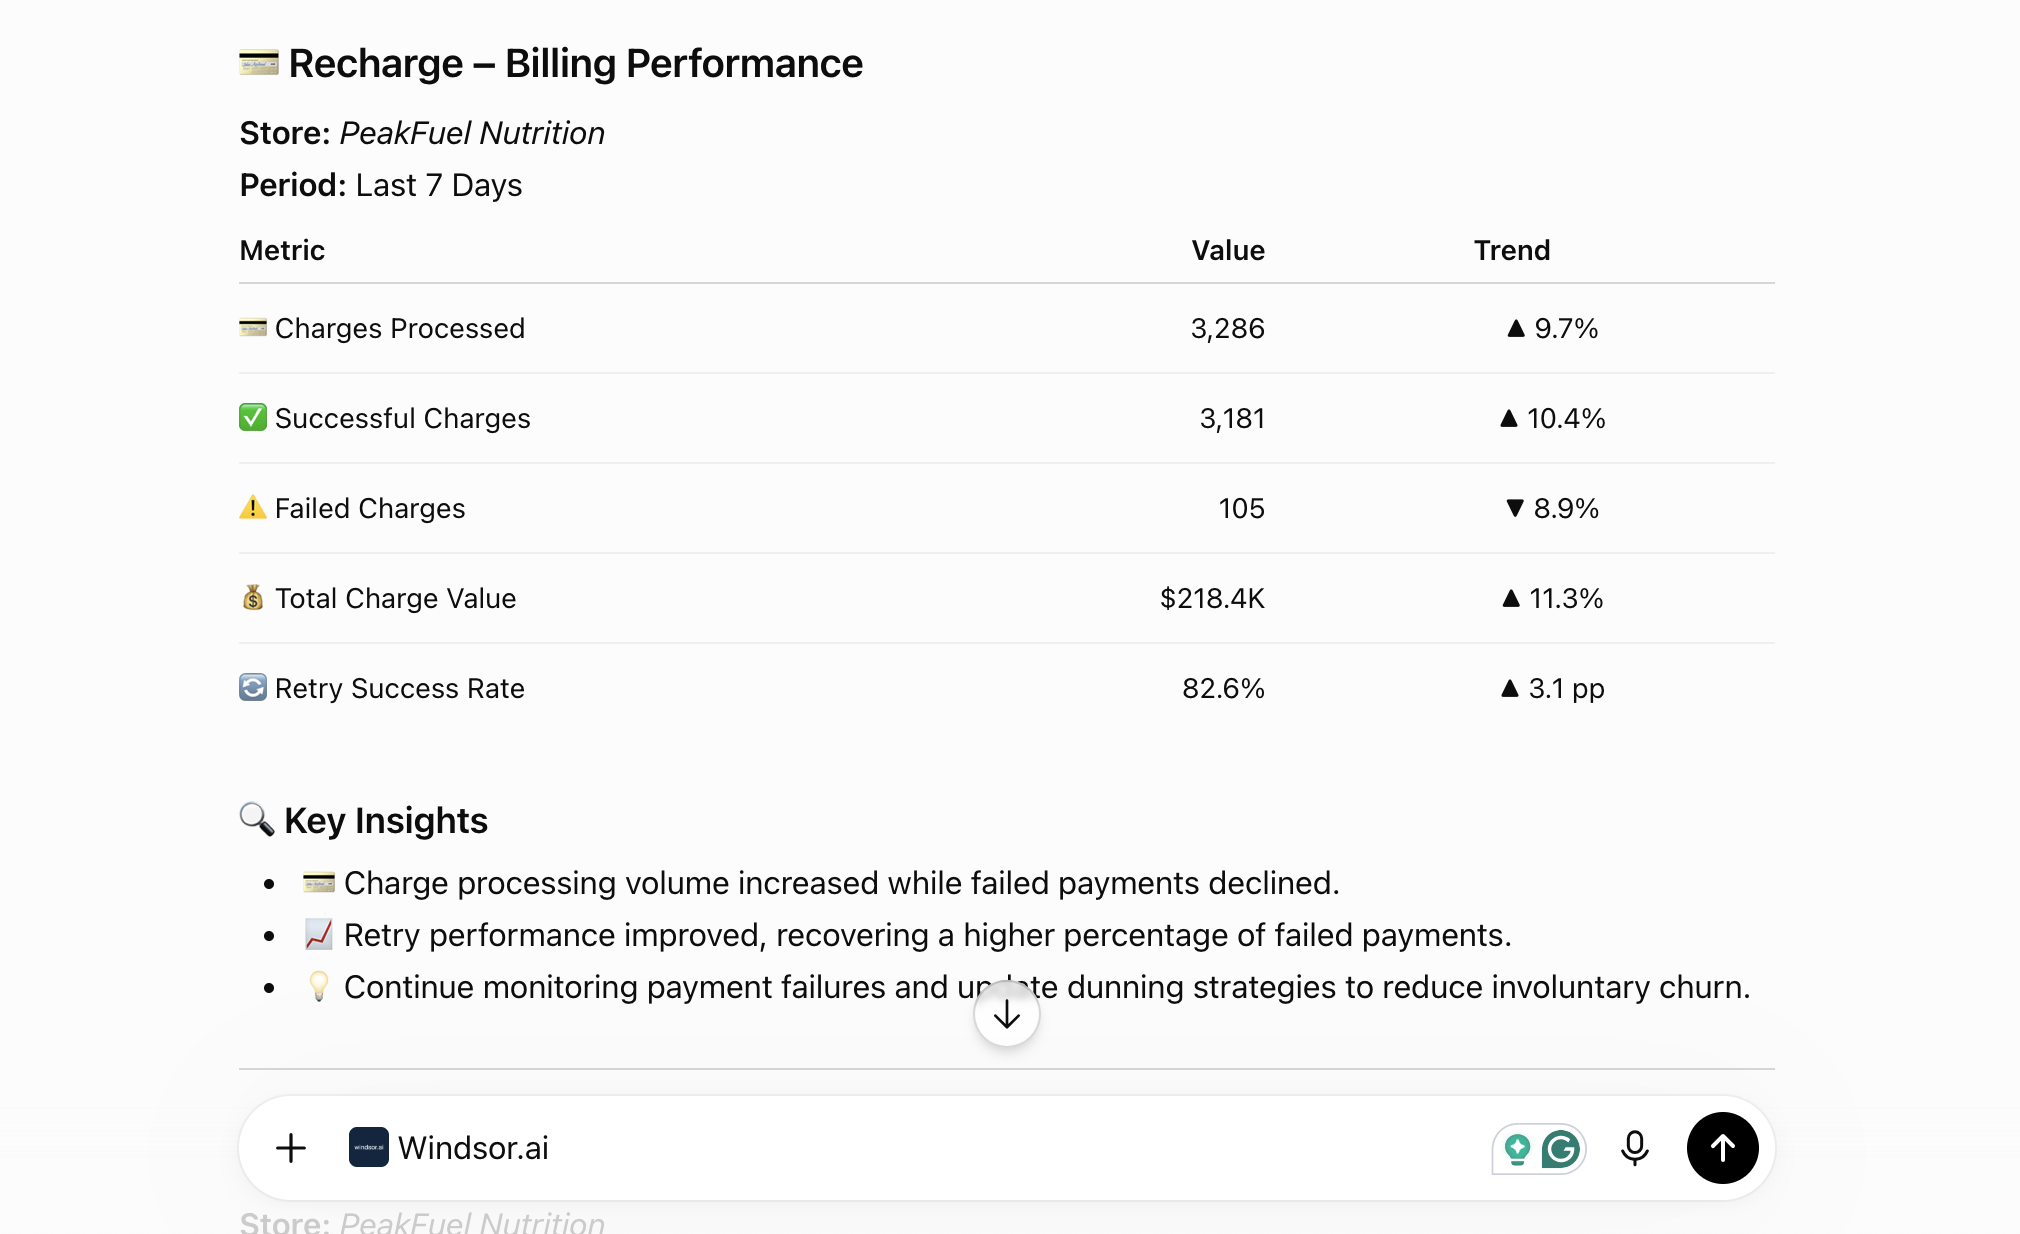Open the Grammarly G extension icon
The image size is (2020, 1234).
(1561, 1149)
